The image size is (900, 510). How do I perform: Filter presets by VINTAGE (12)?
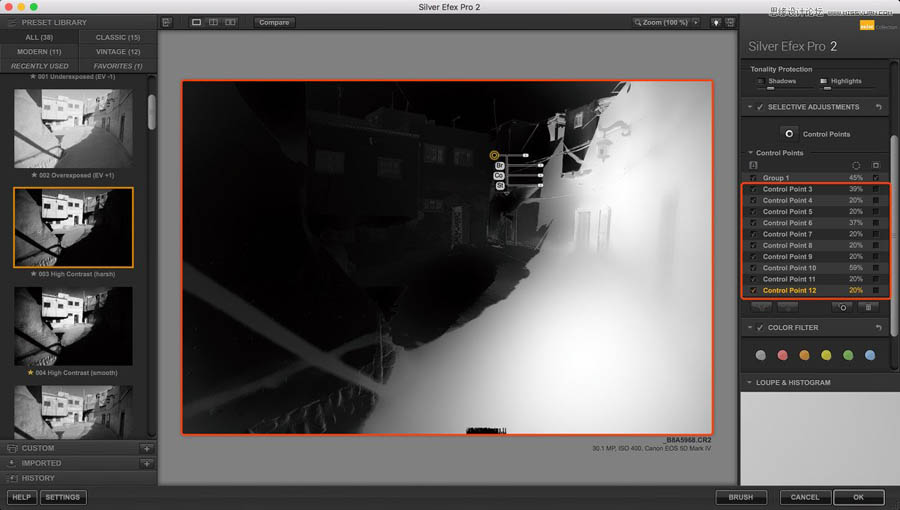click(118, 52)
